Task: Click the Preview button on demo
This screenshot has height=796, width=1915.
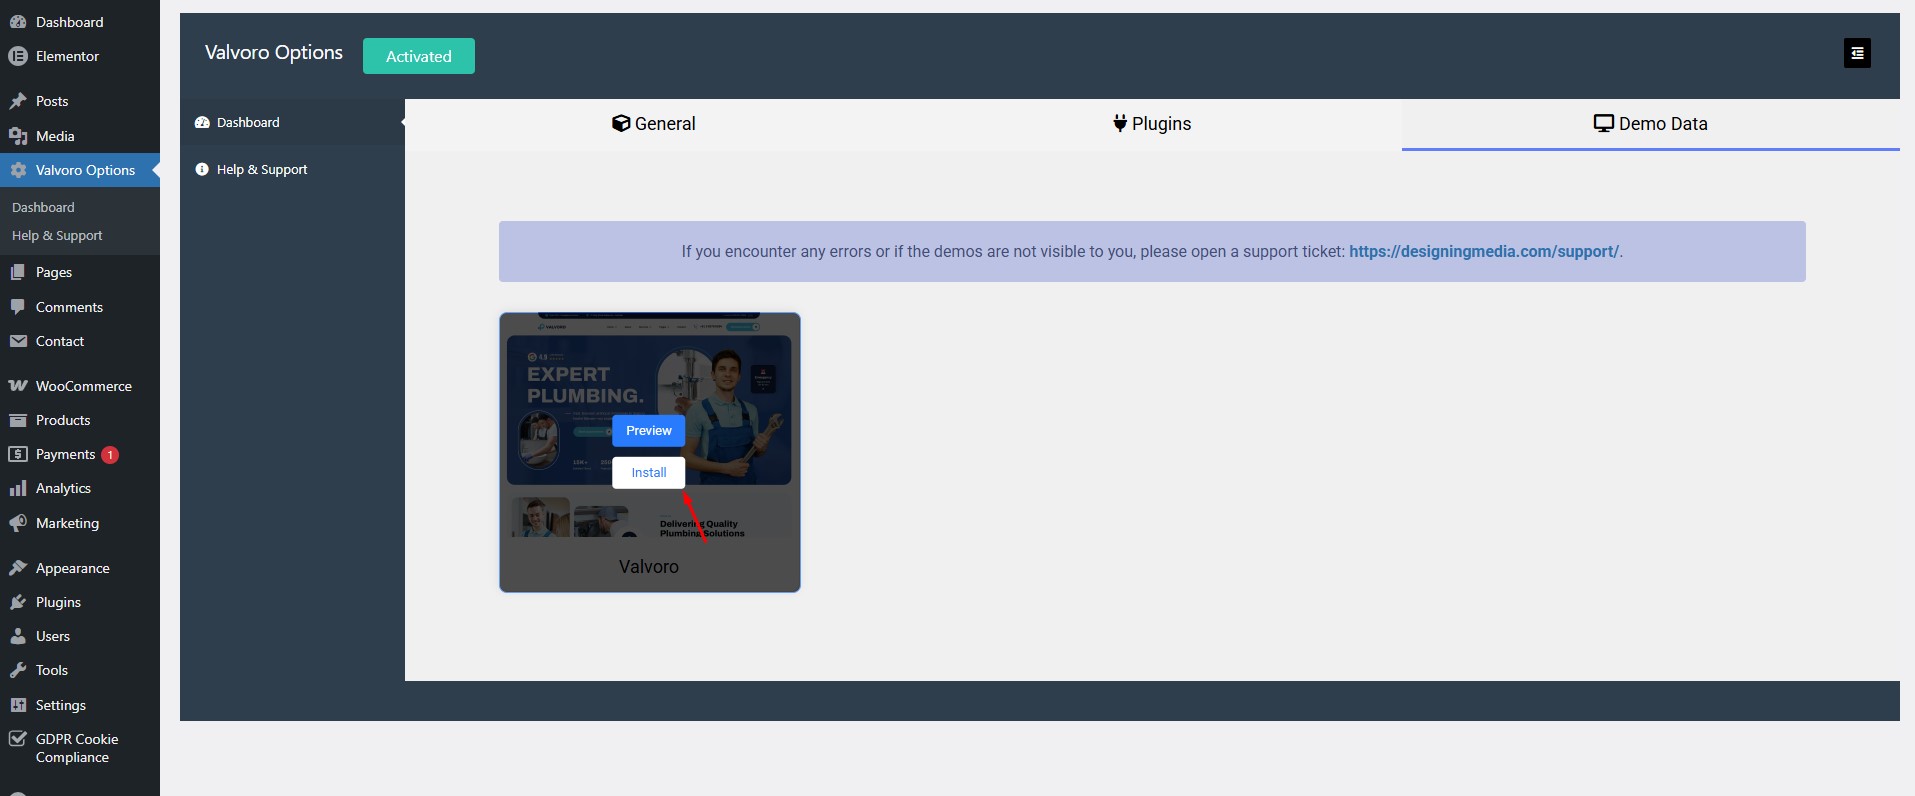Action: [648, 431]
